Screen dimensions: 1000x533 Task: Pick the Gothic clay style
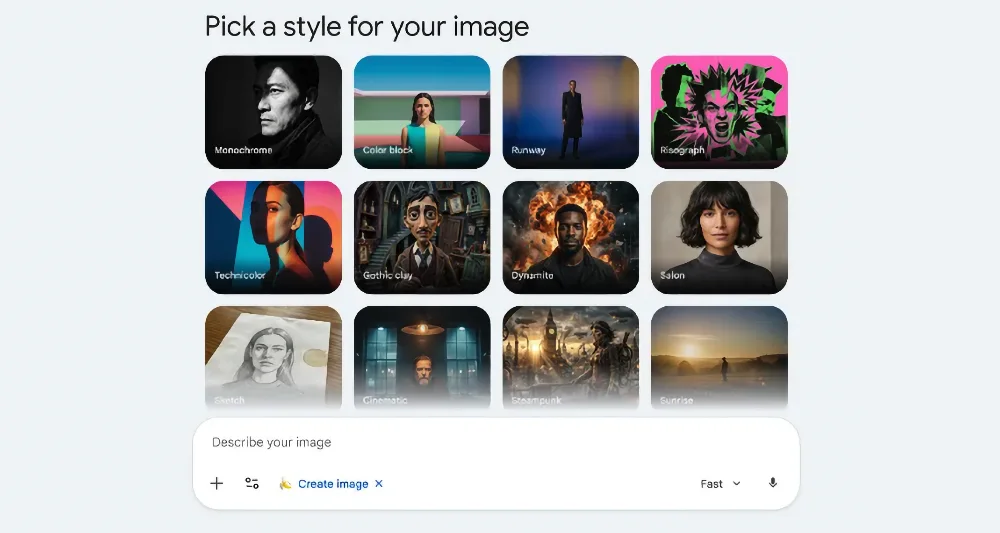click(422, 237)
